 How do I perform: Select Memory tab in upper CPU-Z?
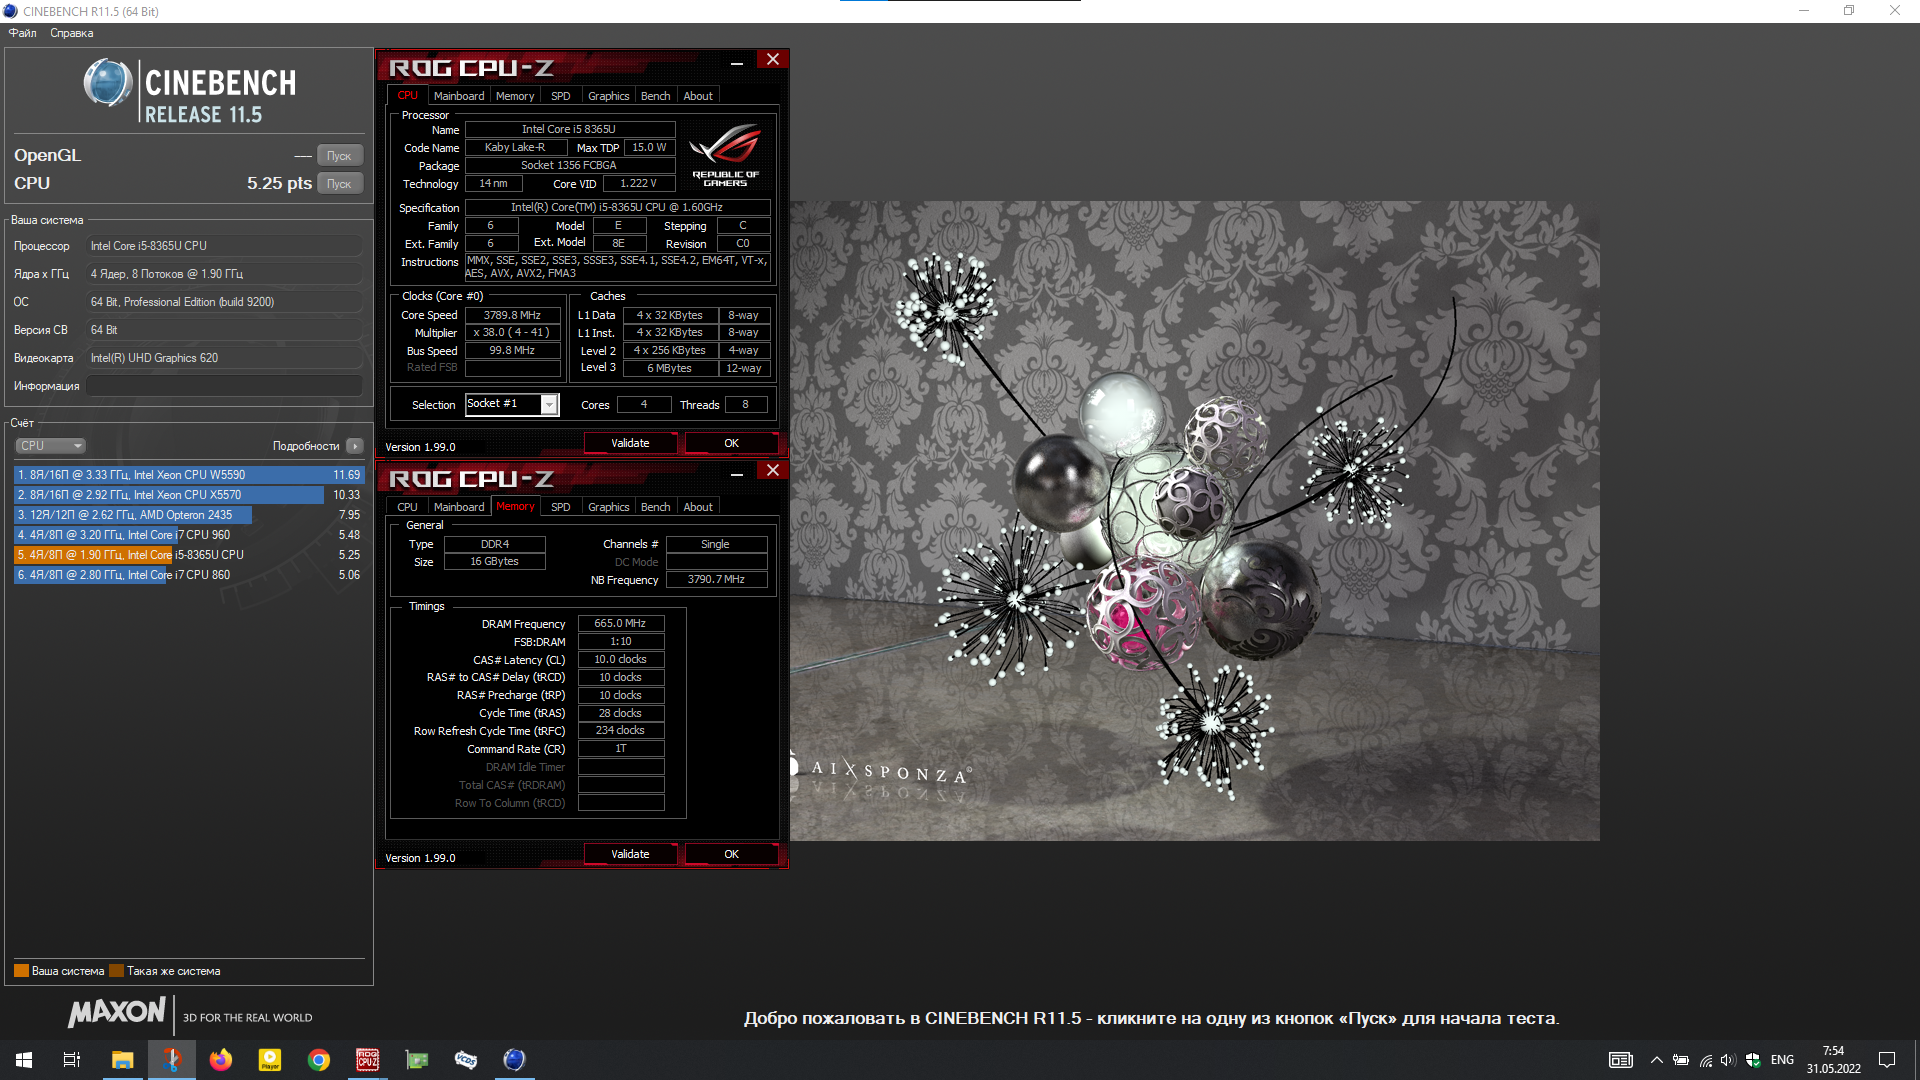tap(515, 96)
